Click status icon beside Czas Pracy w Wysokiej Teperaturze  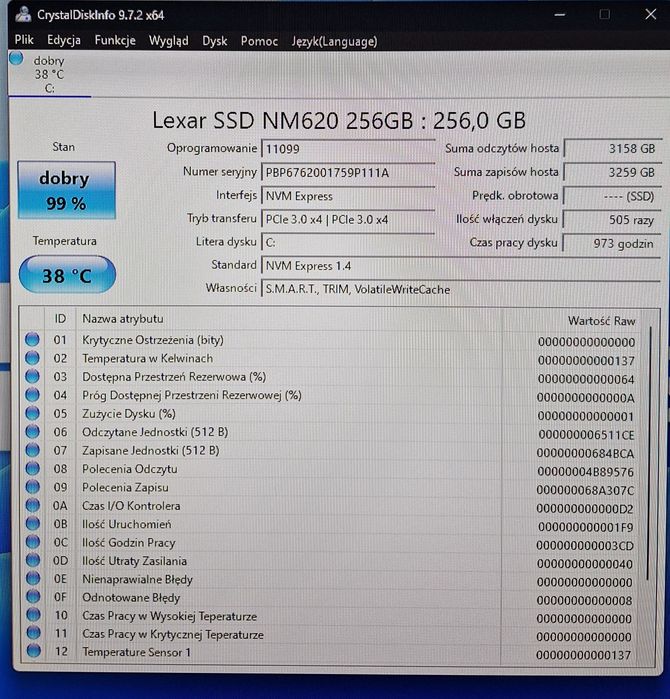[33, 615]
